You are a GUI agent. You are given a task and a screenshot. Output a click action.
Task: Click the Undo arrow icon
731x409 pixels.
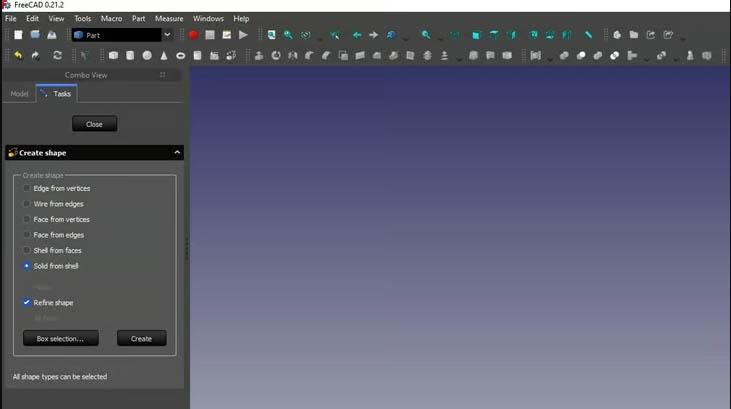(x=17, y=55)
